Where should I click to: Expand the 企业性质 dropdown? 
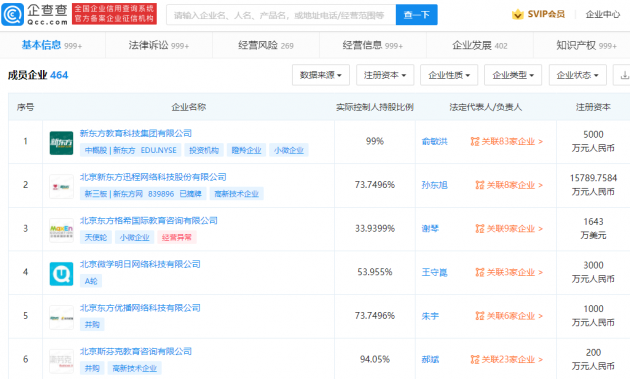449,75
